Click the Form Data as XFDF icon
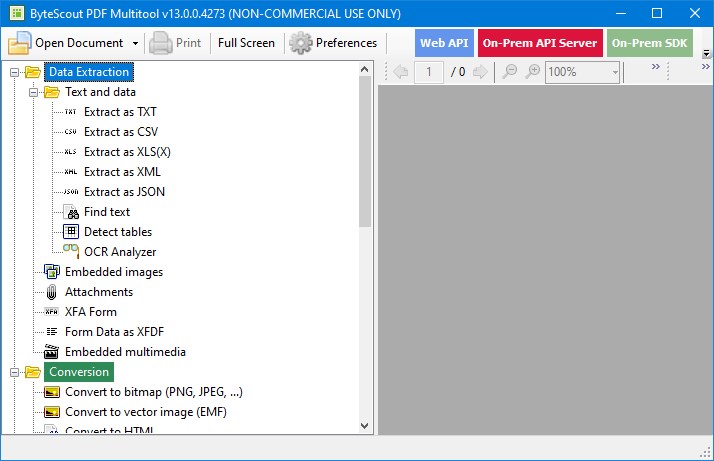The width and height of the screenshot is (714, 461). click(x=52, y=332)
